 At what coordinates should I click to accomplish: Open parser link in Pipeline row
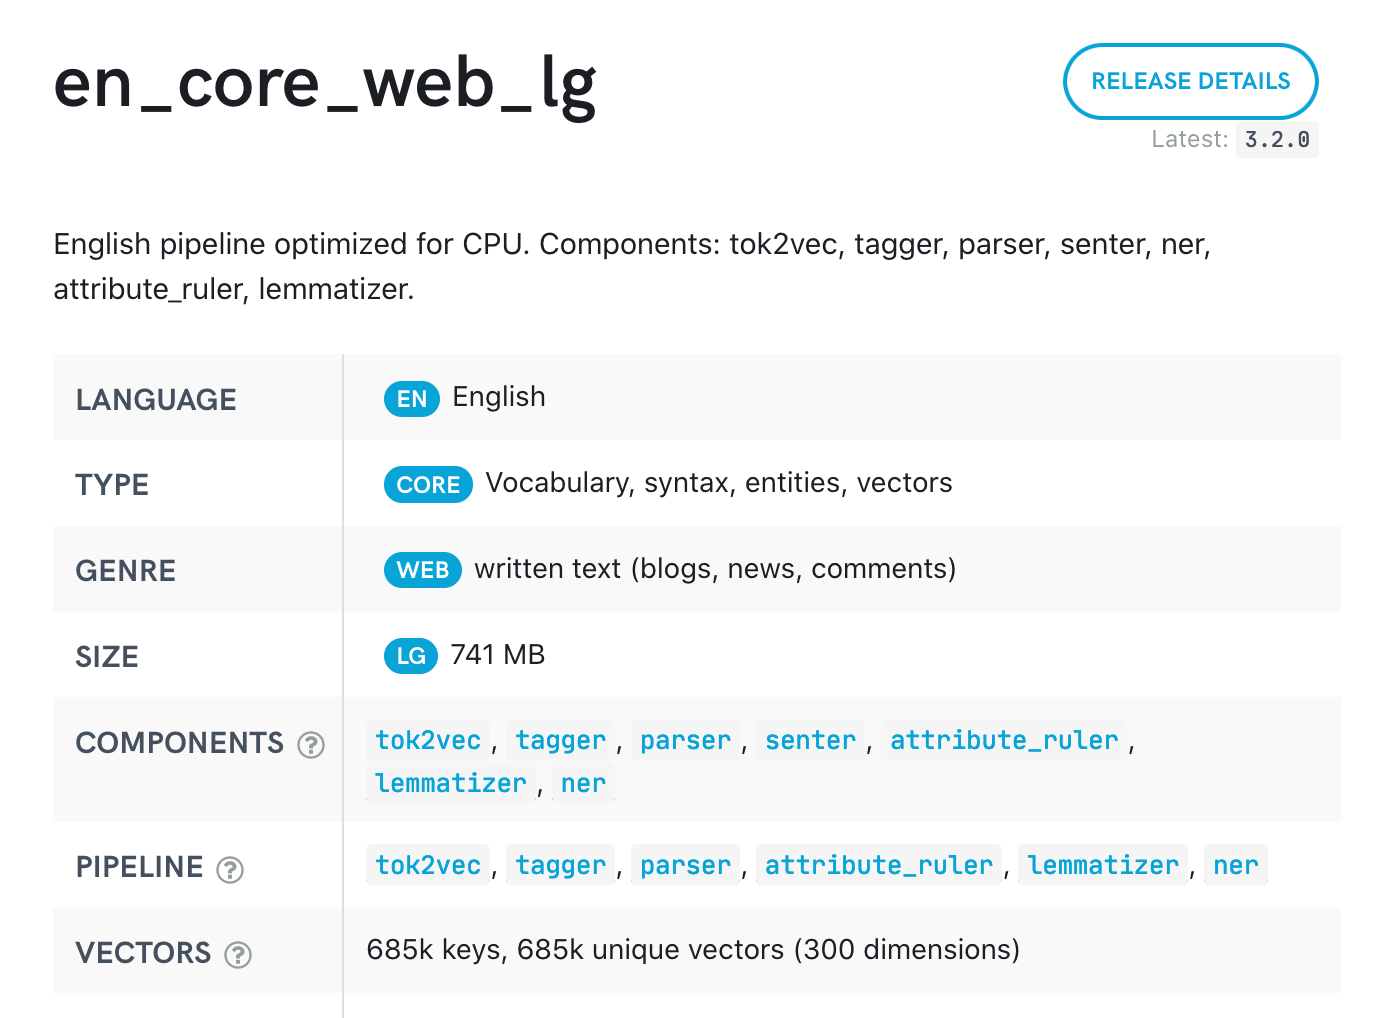(x=686, y=866)
